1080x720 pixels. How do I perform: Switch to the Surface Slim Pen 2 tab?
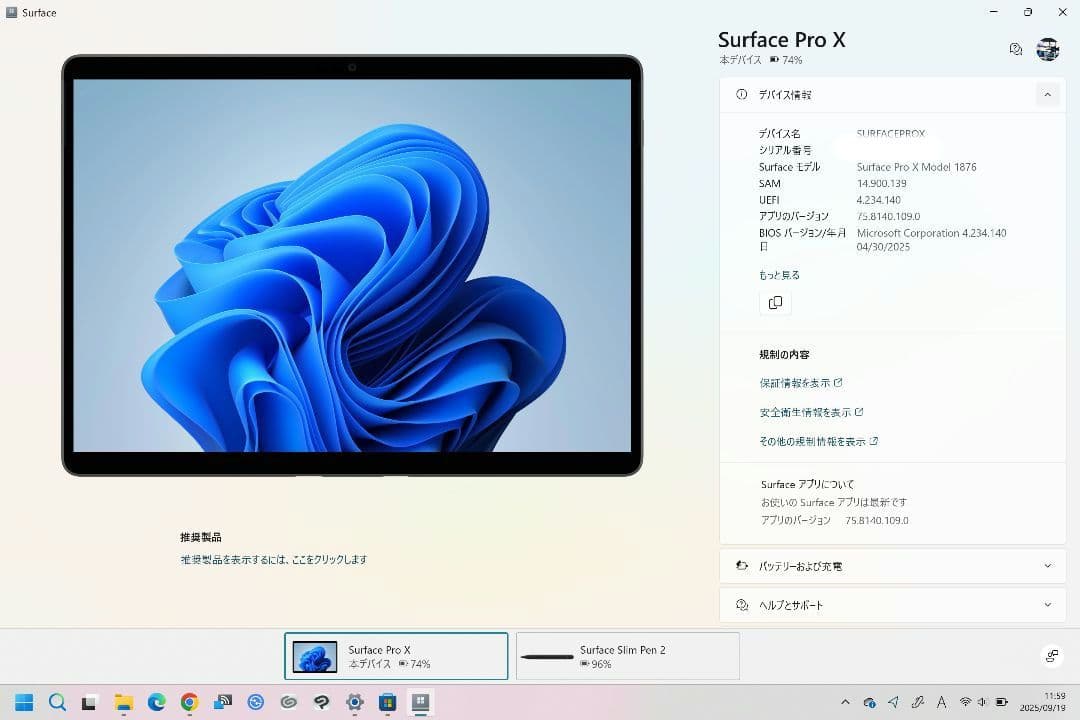627,655
